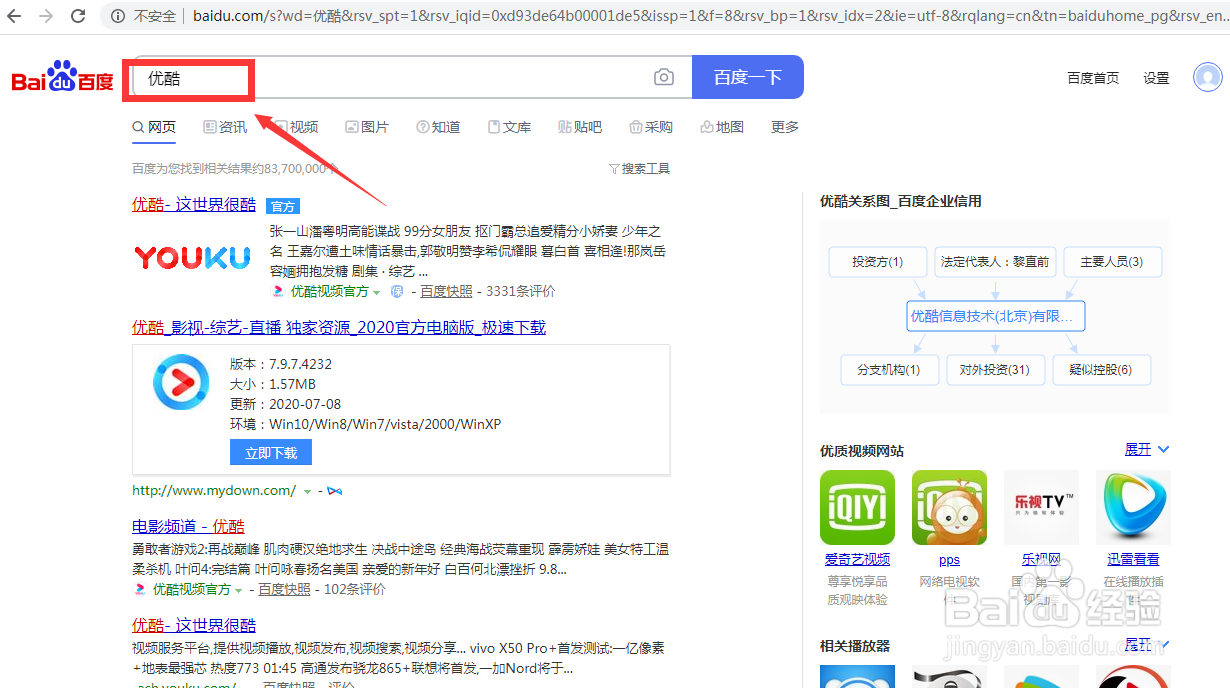This screenshot has width=1230, height=688.
Task: Expand the 相关播放器 展开 link
Action: 1146,645
